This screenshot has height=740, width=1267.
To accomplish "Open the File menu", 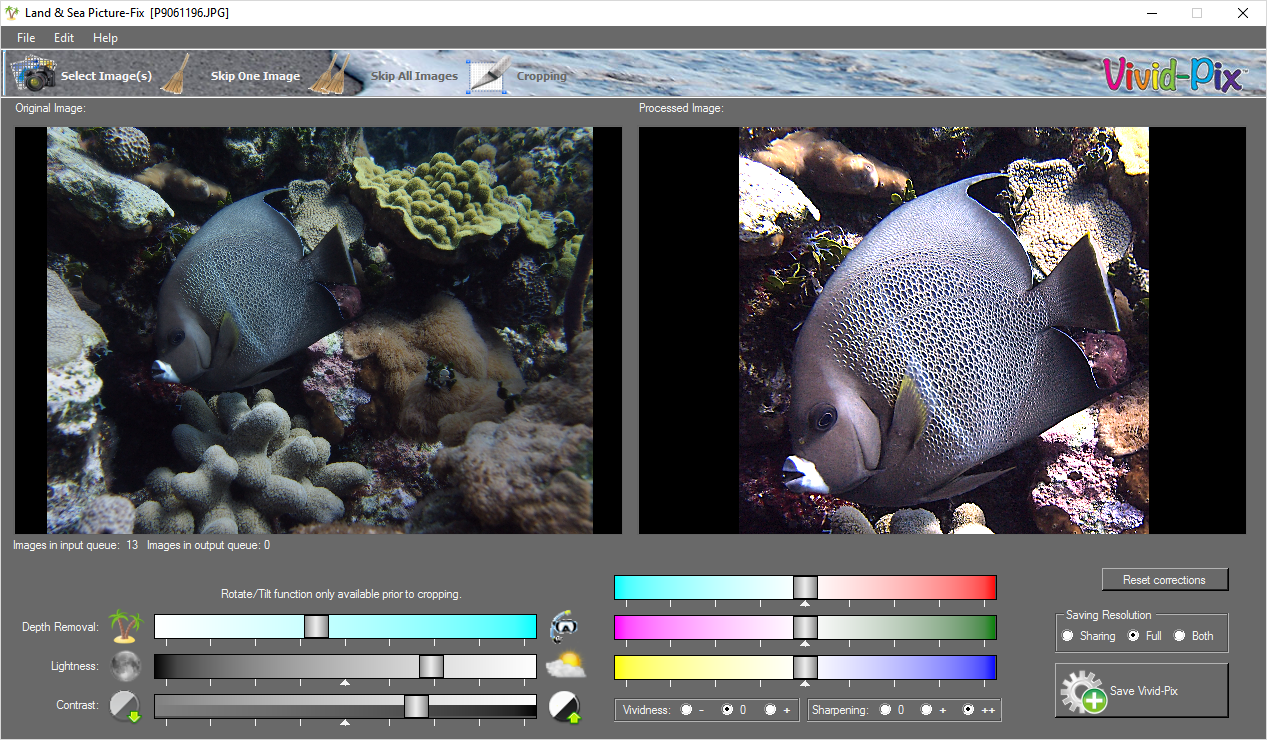I will 26,38.
